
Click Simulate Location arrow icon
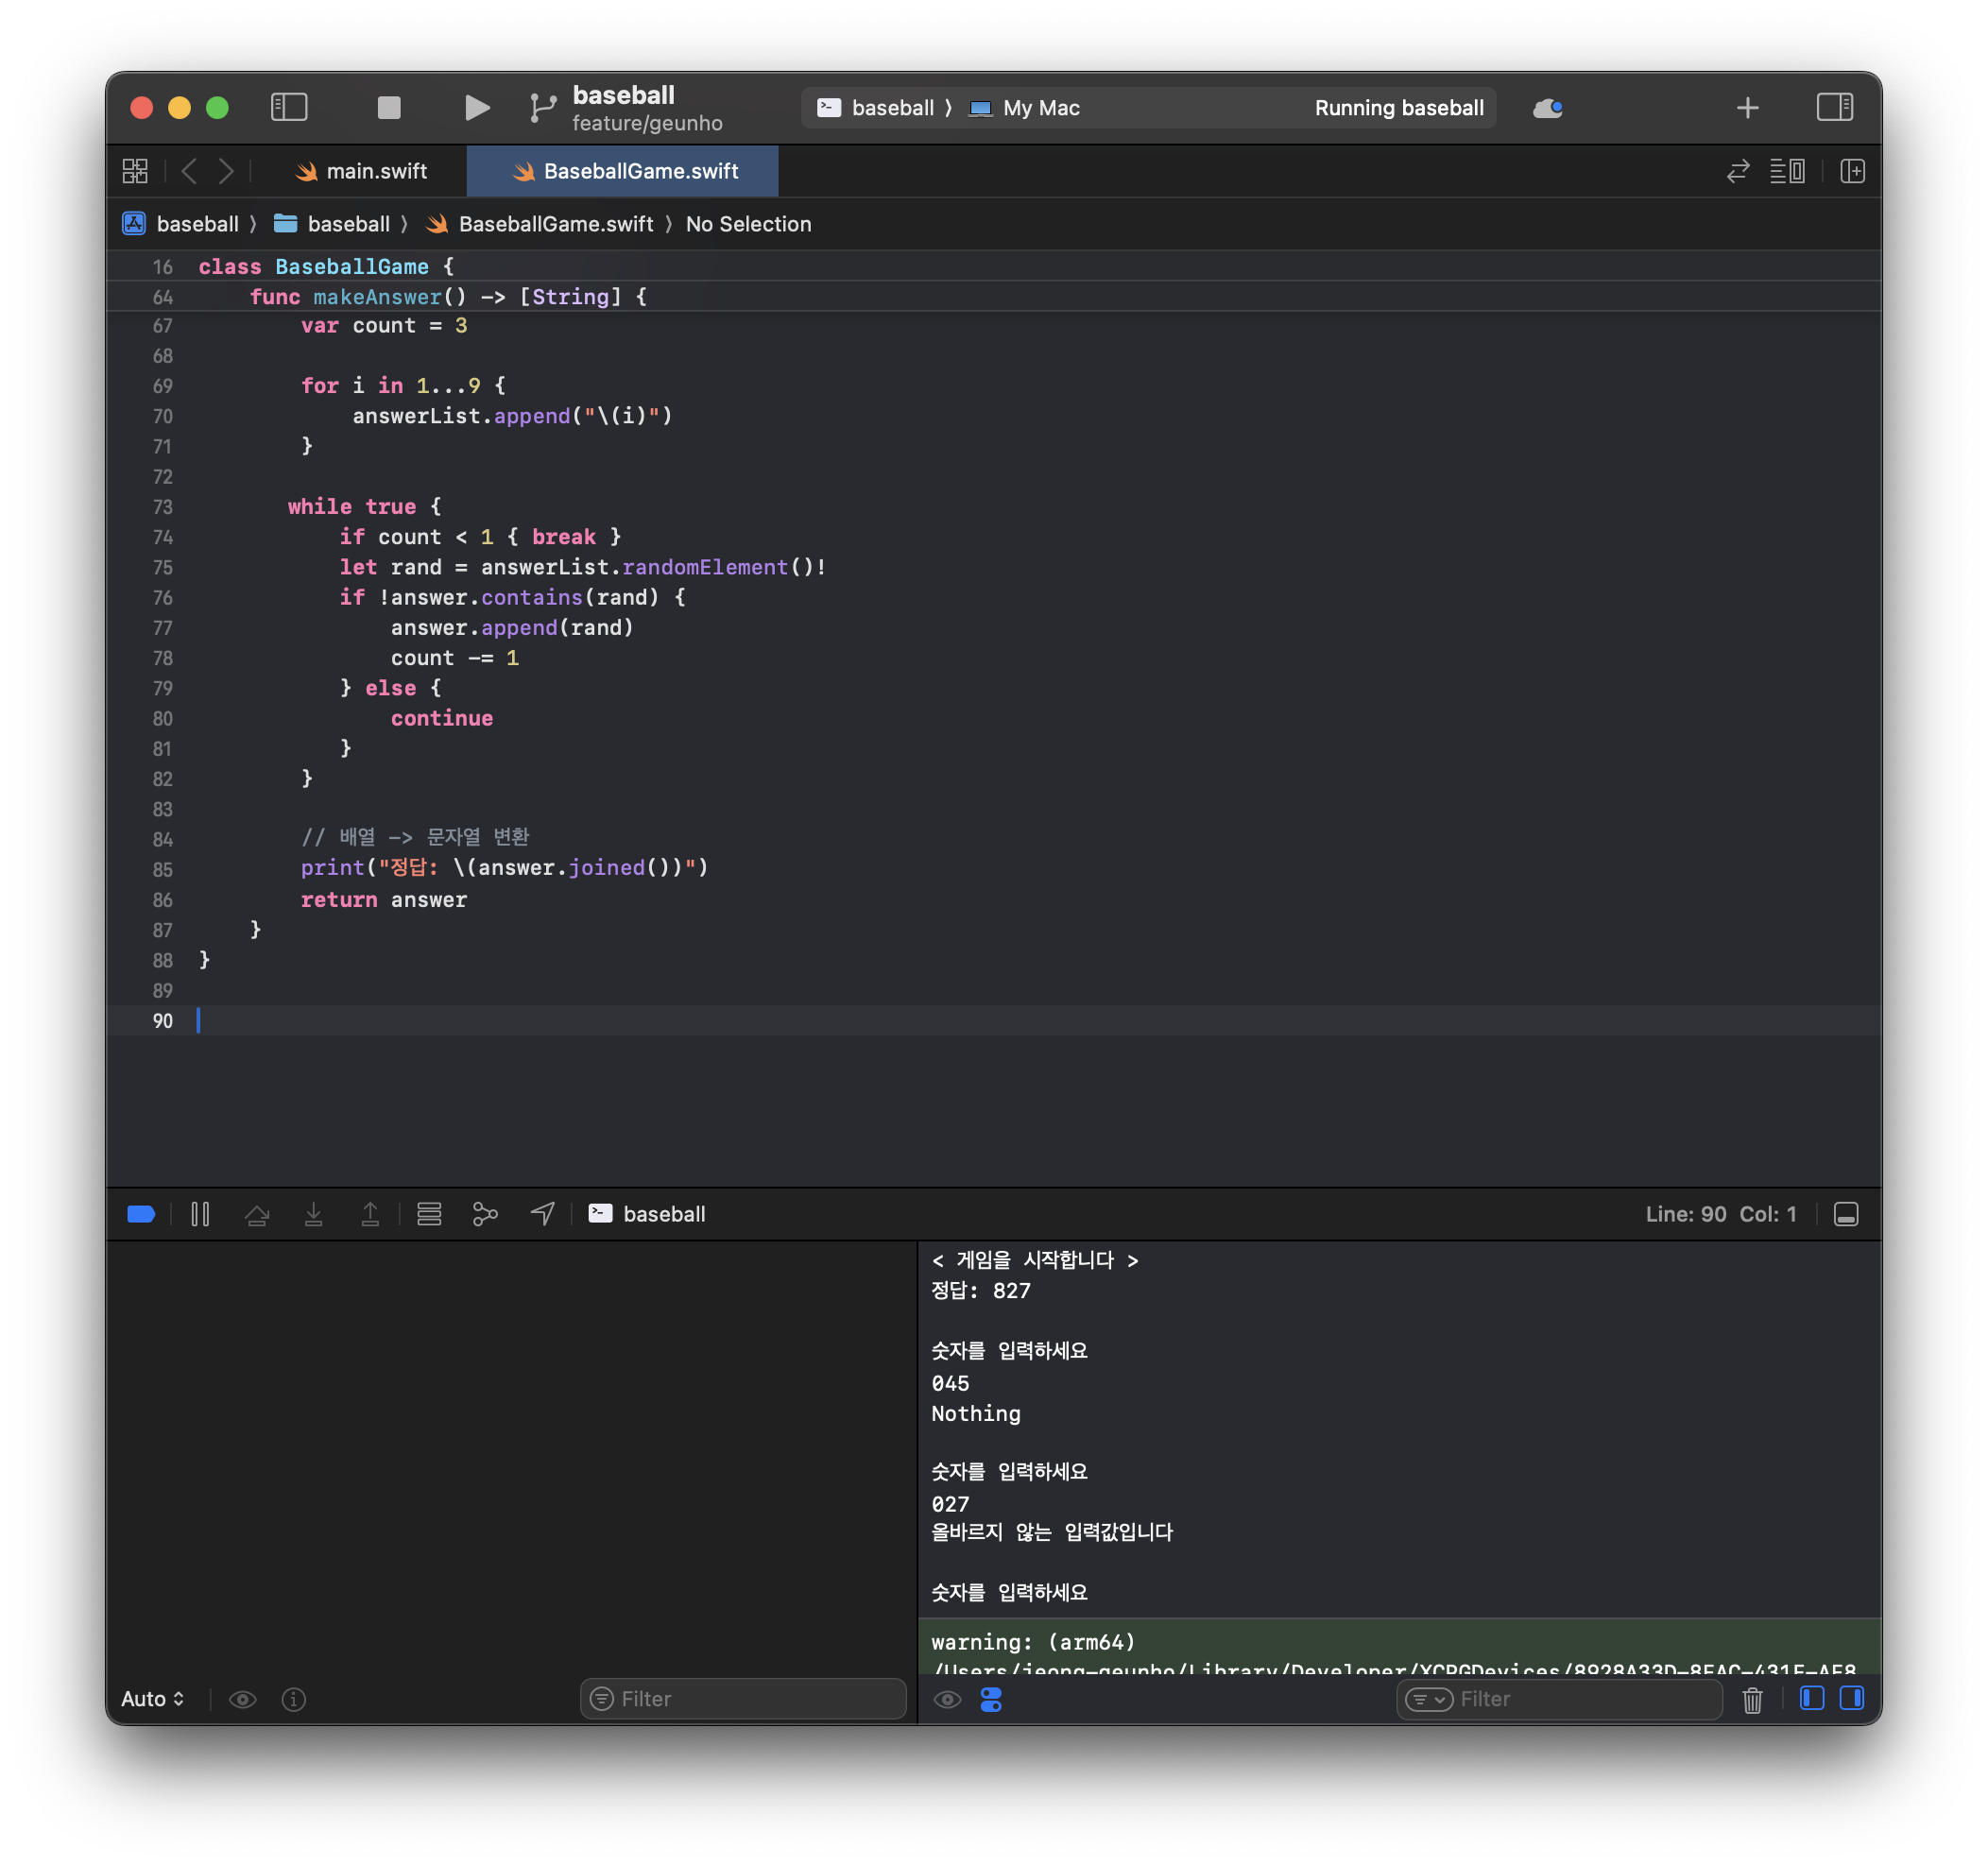tap(542, 1214)
